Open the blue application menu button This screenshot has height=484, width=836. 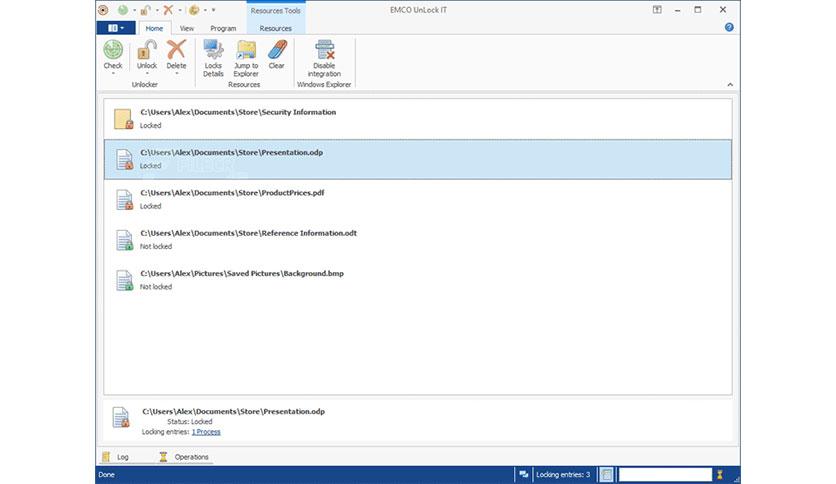(x=116, y=28)
